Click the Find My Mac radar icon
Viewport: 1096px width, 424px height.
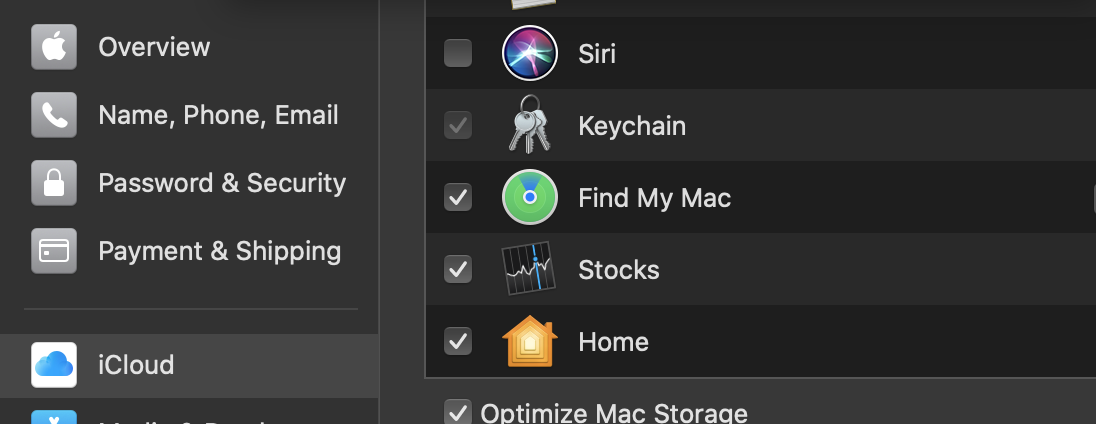pos(529,197)
